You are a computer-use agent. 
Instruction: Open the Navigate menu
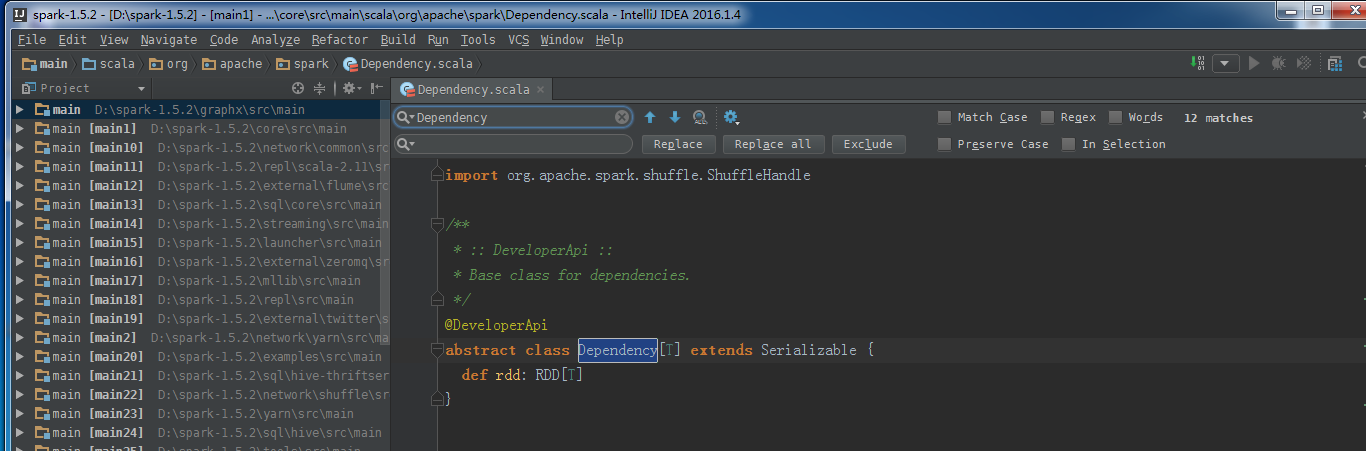(x=169, y=40)
